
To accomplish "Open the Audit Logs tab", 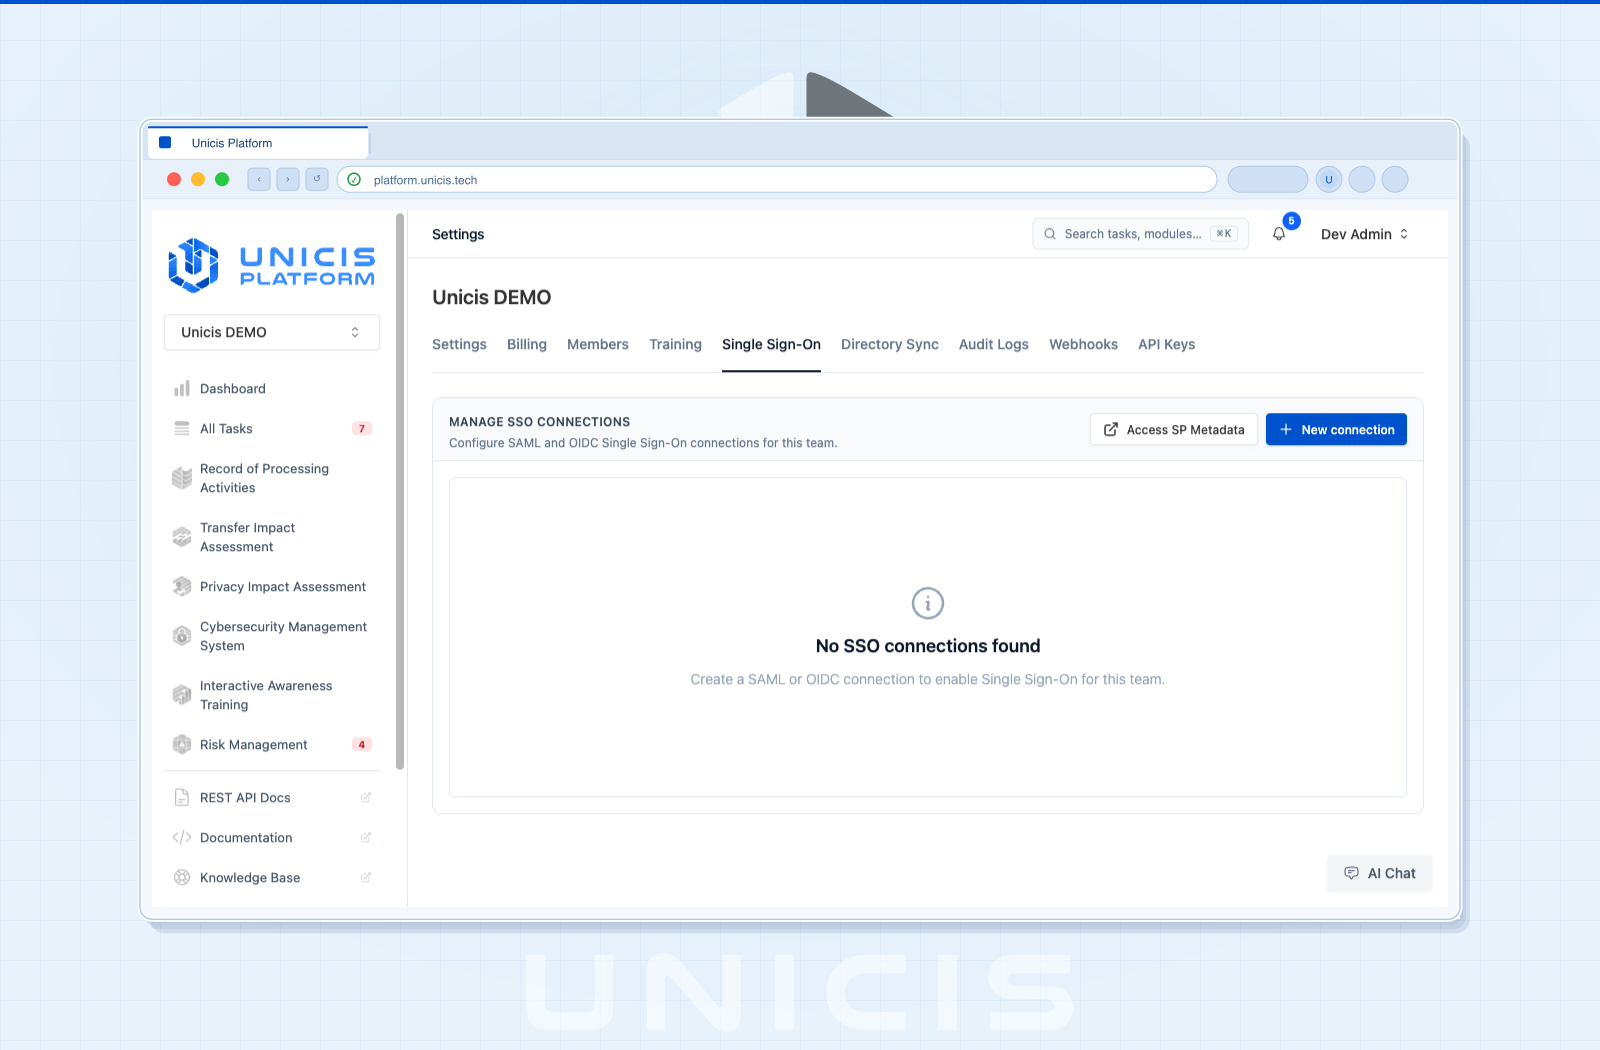I will [x=994, y=345].
